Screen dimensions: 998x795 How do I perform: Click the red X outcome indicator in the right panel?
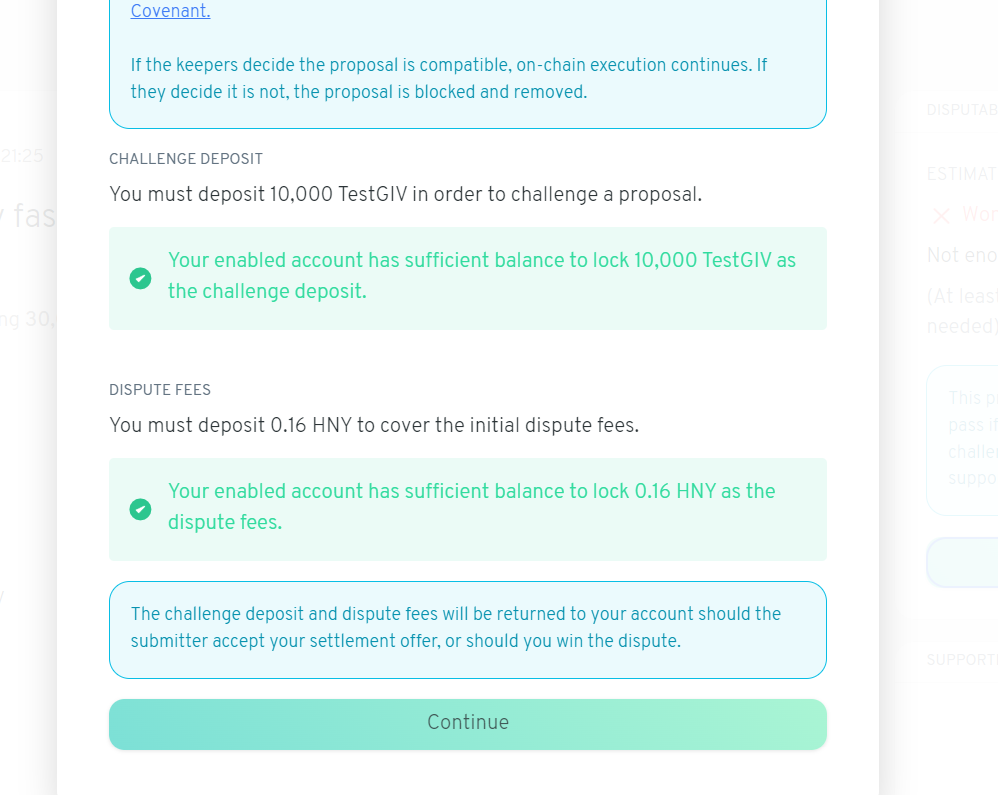[941, 215]
